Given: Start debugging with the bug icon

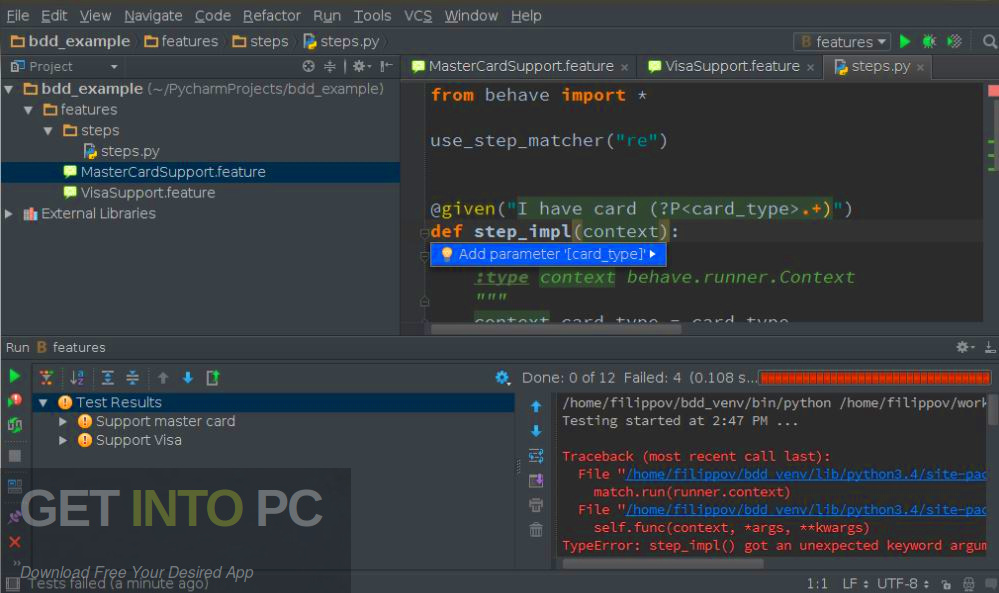Looking at the screenshot, I should coord(929,41).
